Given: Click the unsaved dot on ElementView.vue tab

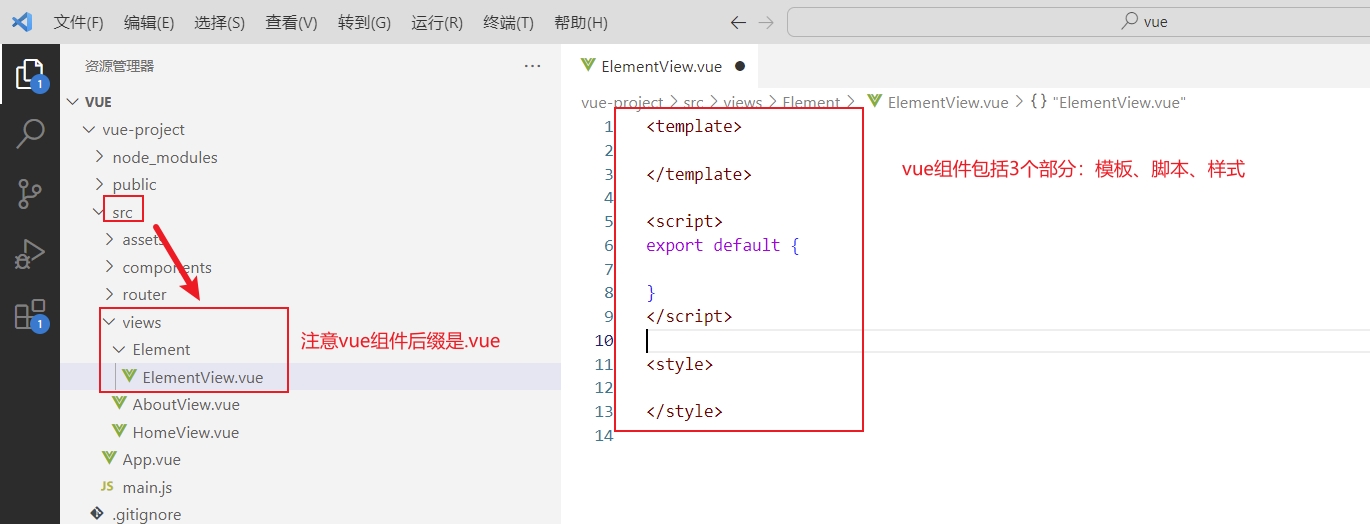Looking at the screenshot, I should pos(740,66).
